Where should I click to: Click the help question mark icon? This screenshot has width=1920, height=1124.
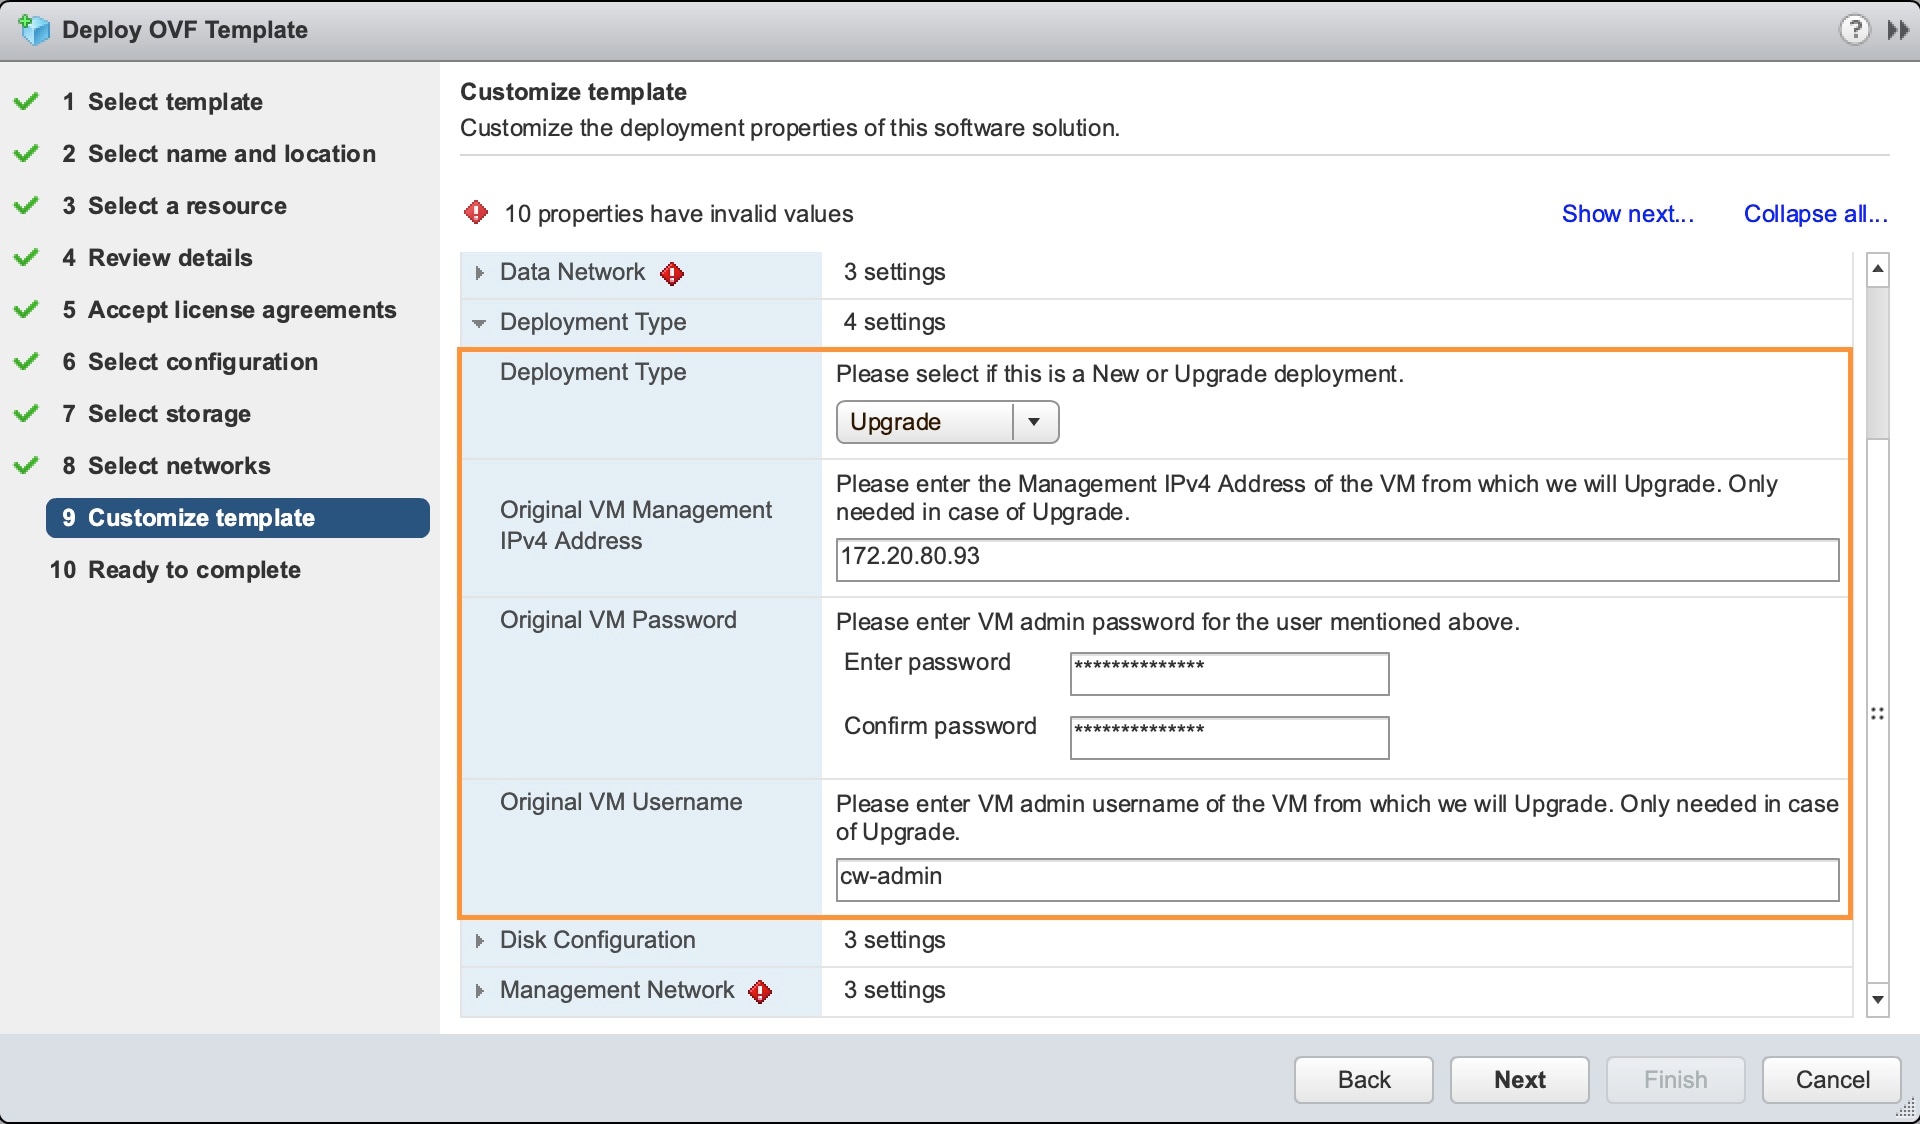click(x=1854, y=30)
